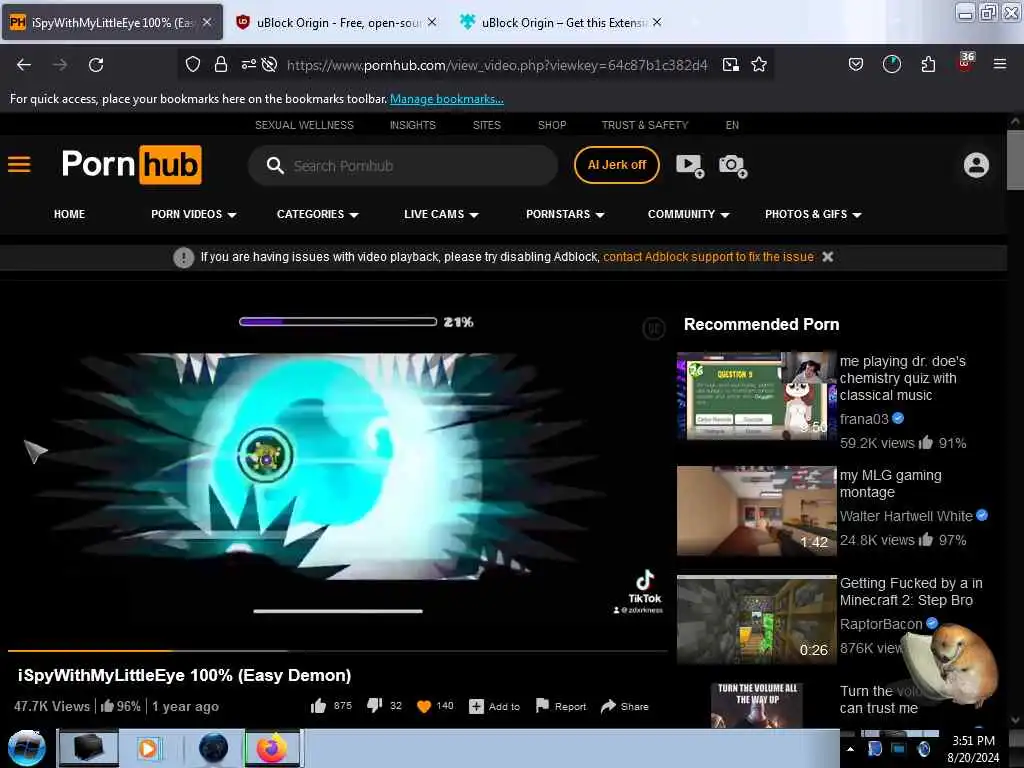Open RaptorBacon channel link
The height and width of the screenshot is (768, 1024).
880,624
